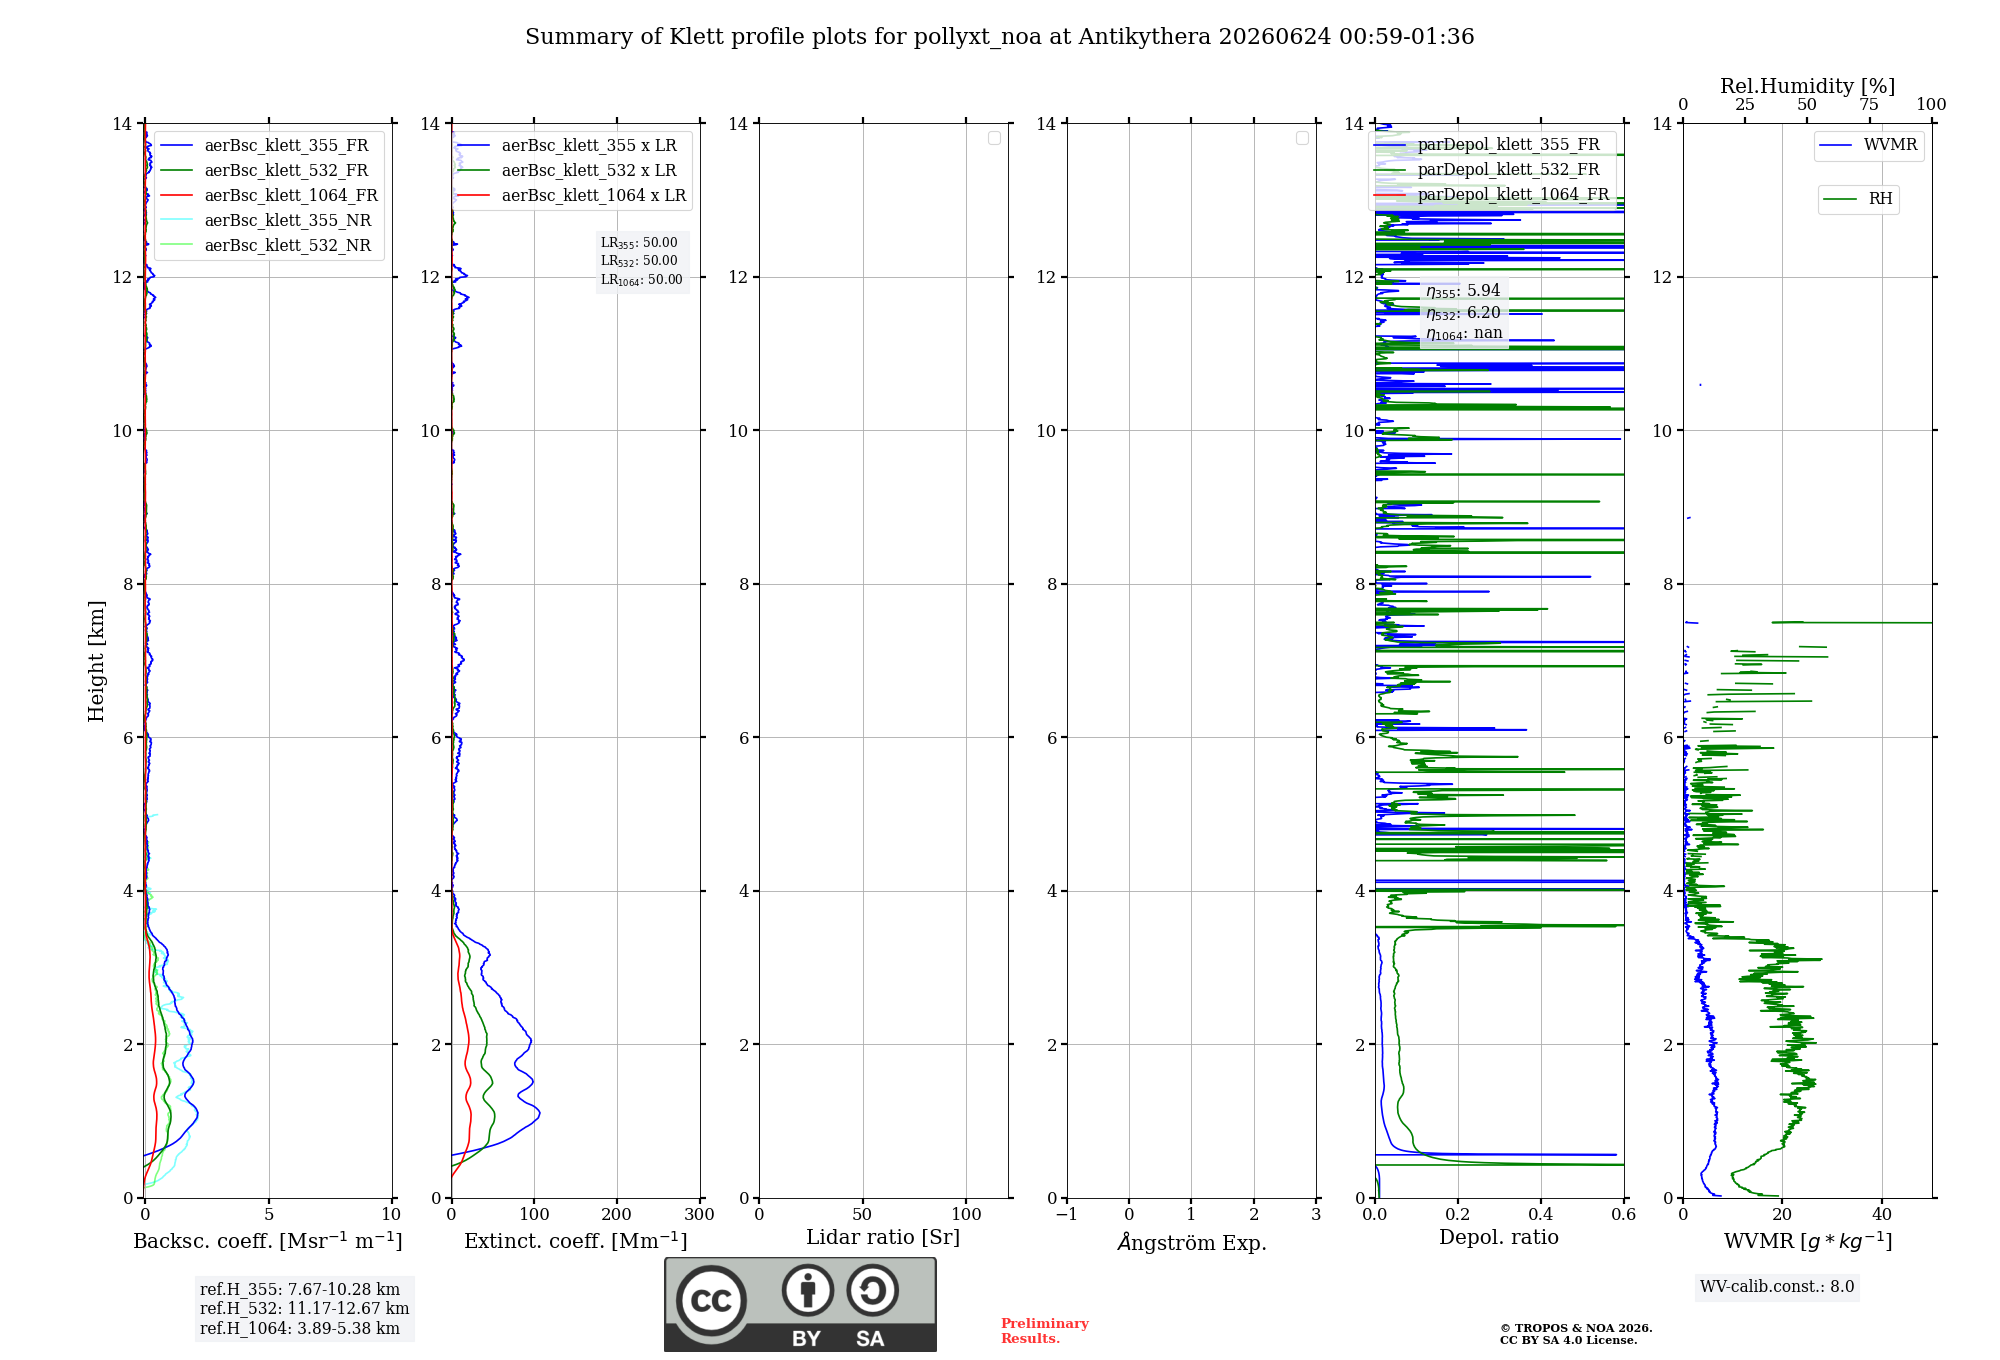Screen dimensions: 2000x1360
Task: Click the blue aerBsc_klett_355_FR legend line
Action: [x=176, y=146]
